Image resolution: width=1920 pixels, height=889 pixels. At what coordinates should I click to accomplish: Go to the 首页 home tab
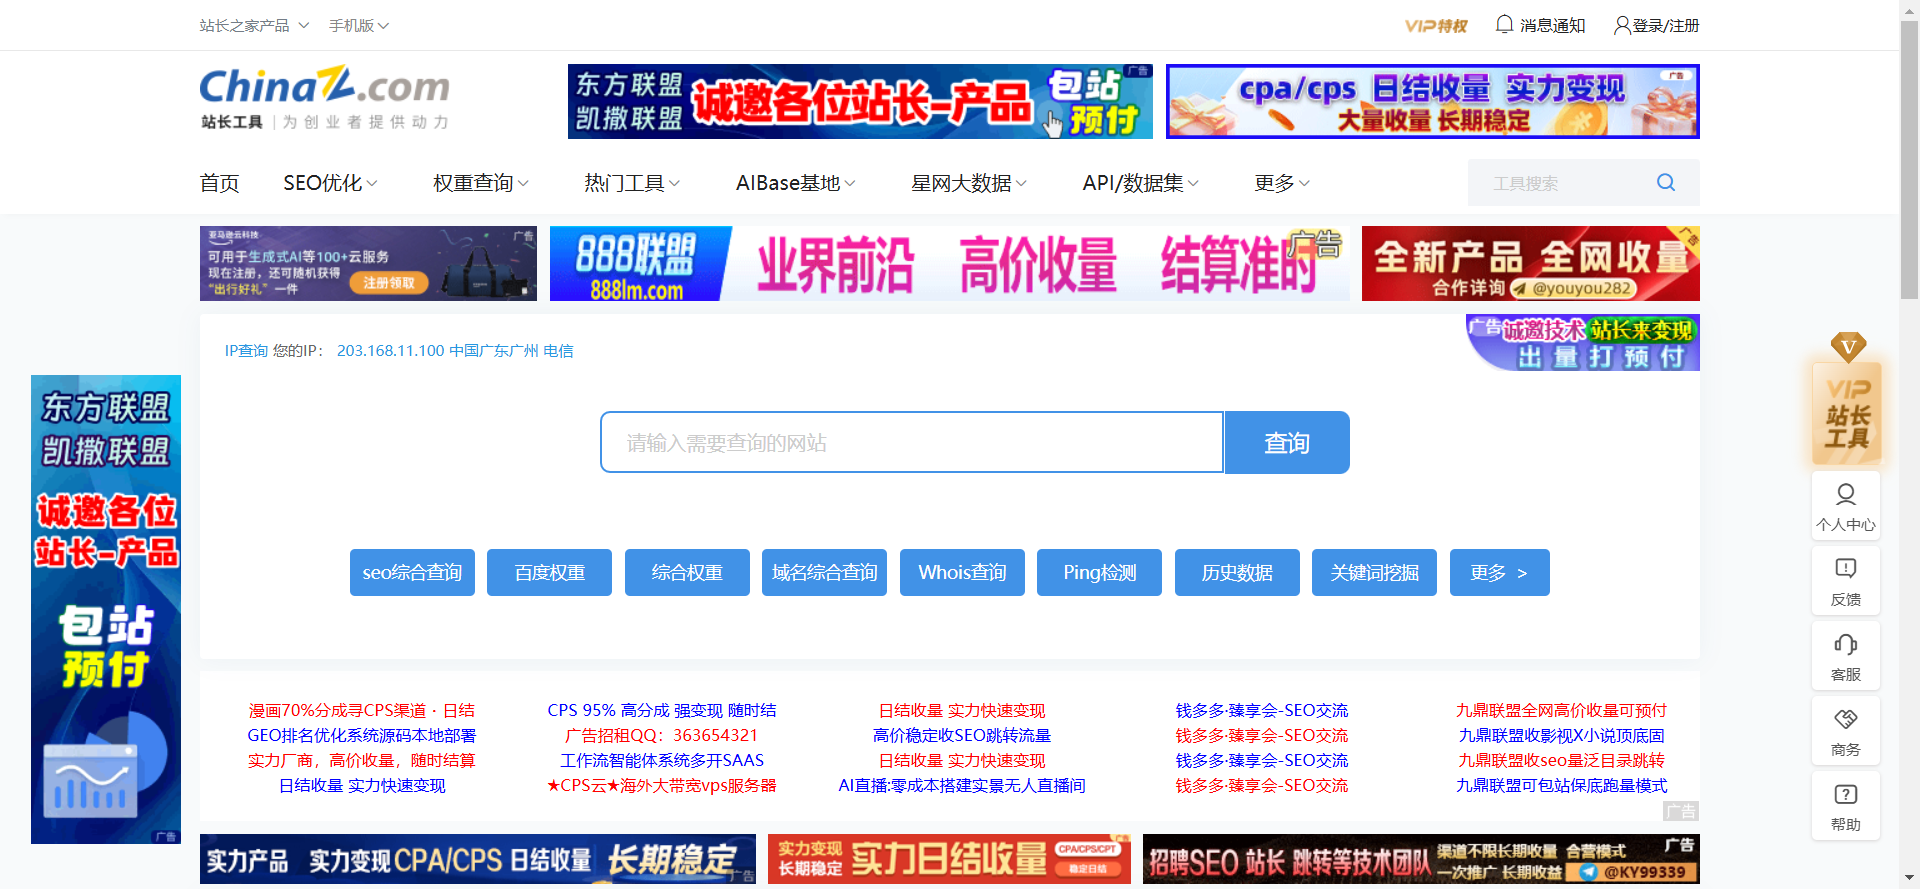[219, 183]
